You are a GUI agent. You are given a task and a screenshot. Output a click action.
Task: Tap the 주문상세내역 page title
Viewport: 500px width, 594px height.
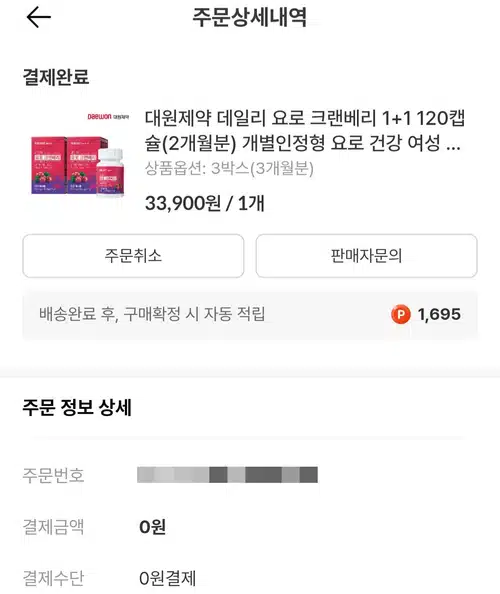coord(250,17)
